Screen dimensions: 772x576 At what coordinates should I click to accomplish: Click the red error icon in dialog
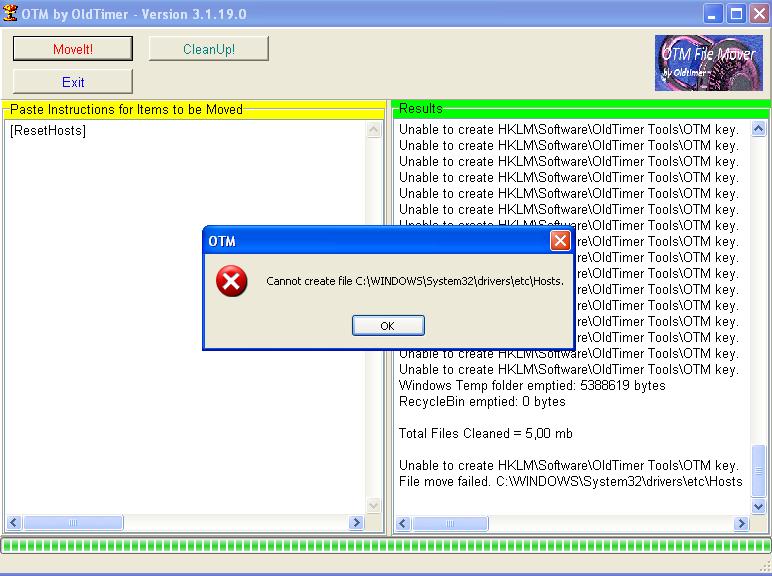(x=231, y=282)
